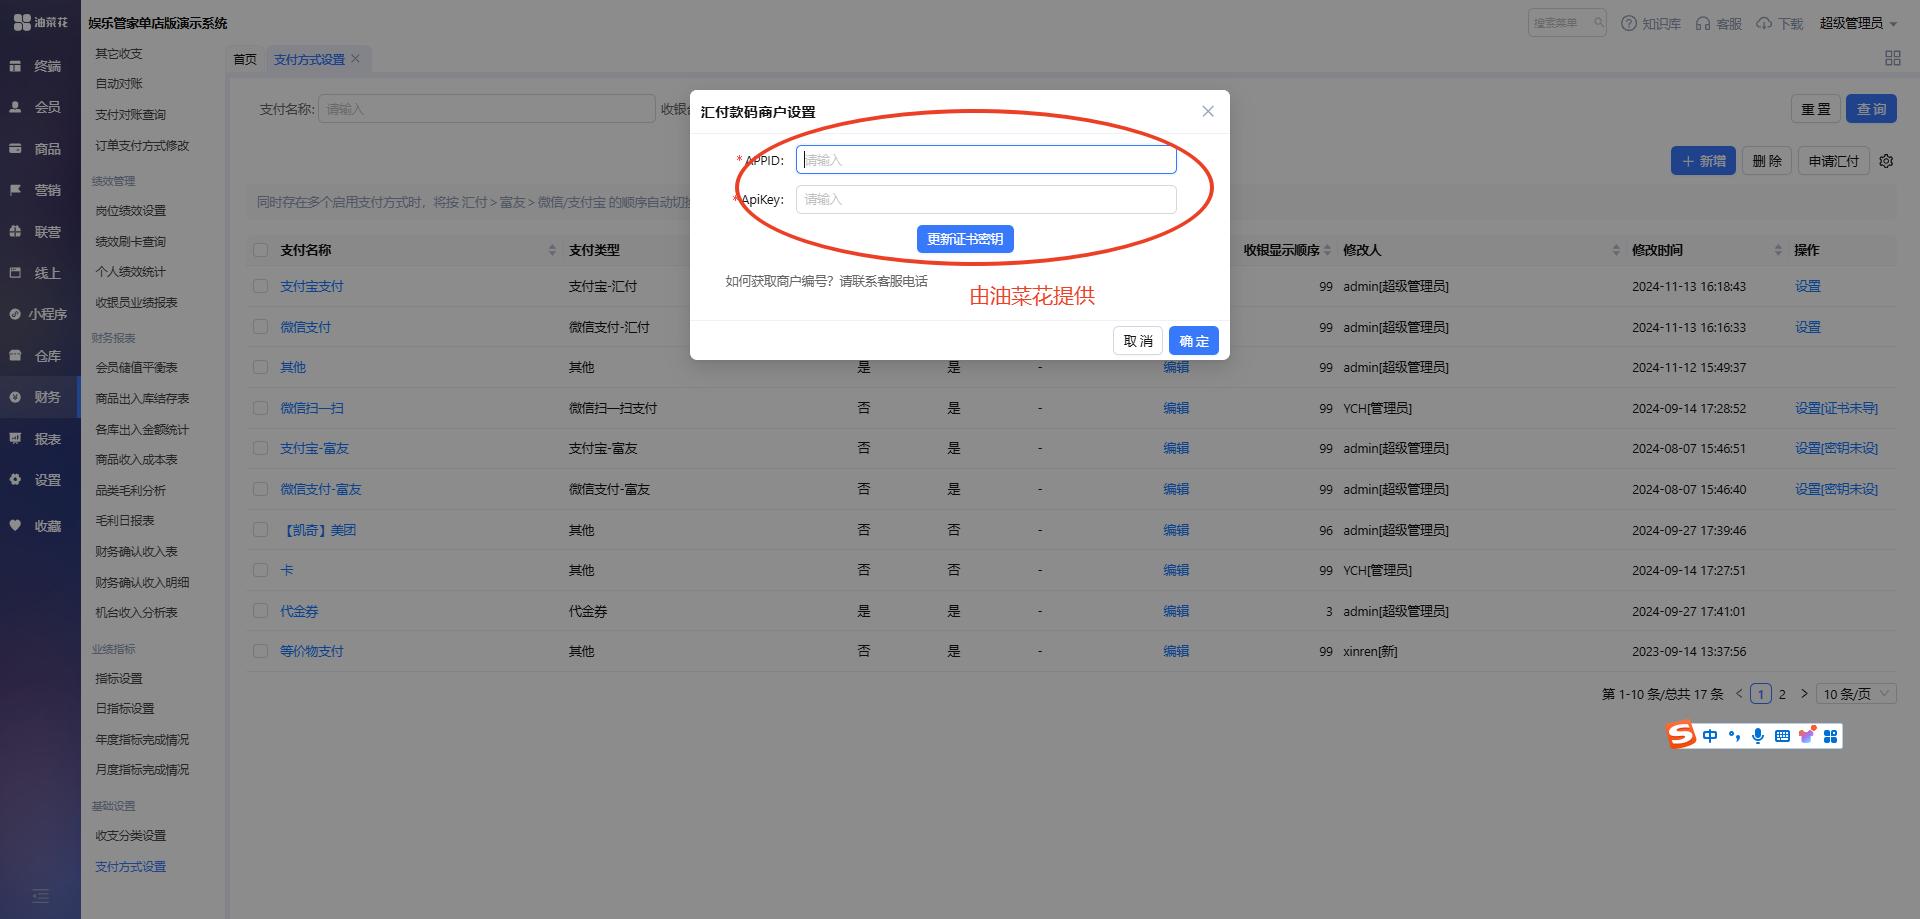
Task: Open the Sogou soft keyboard icon
Action: click(1782, 736)
